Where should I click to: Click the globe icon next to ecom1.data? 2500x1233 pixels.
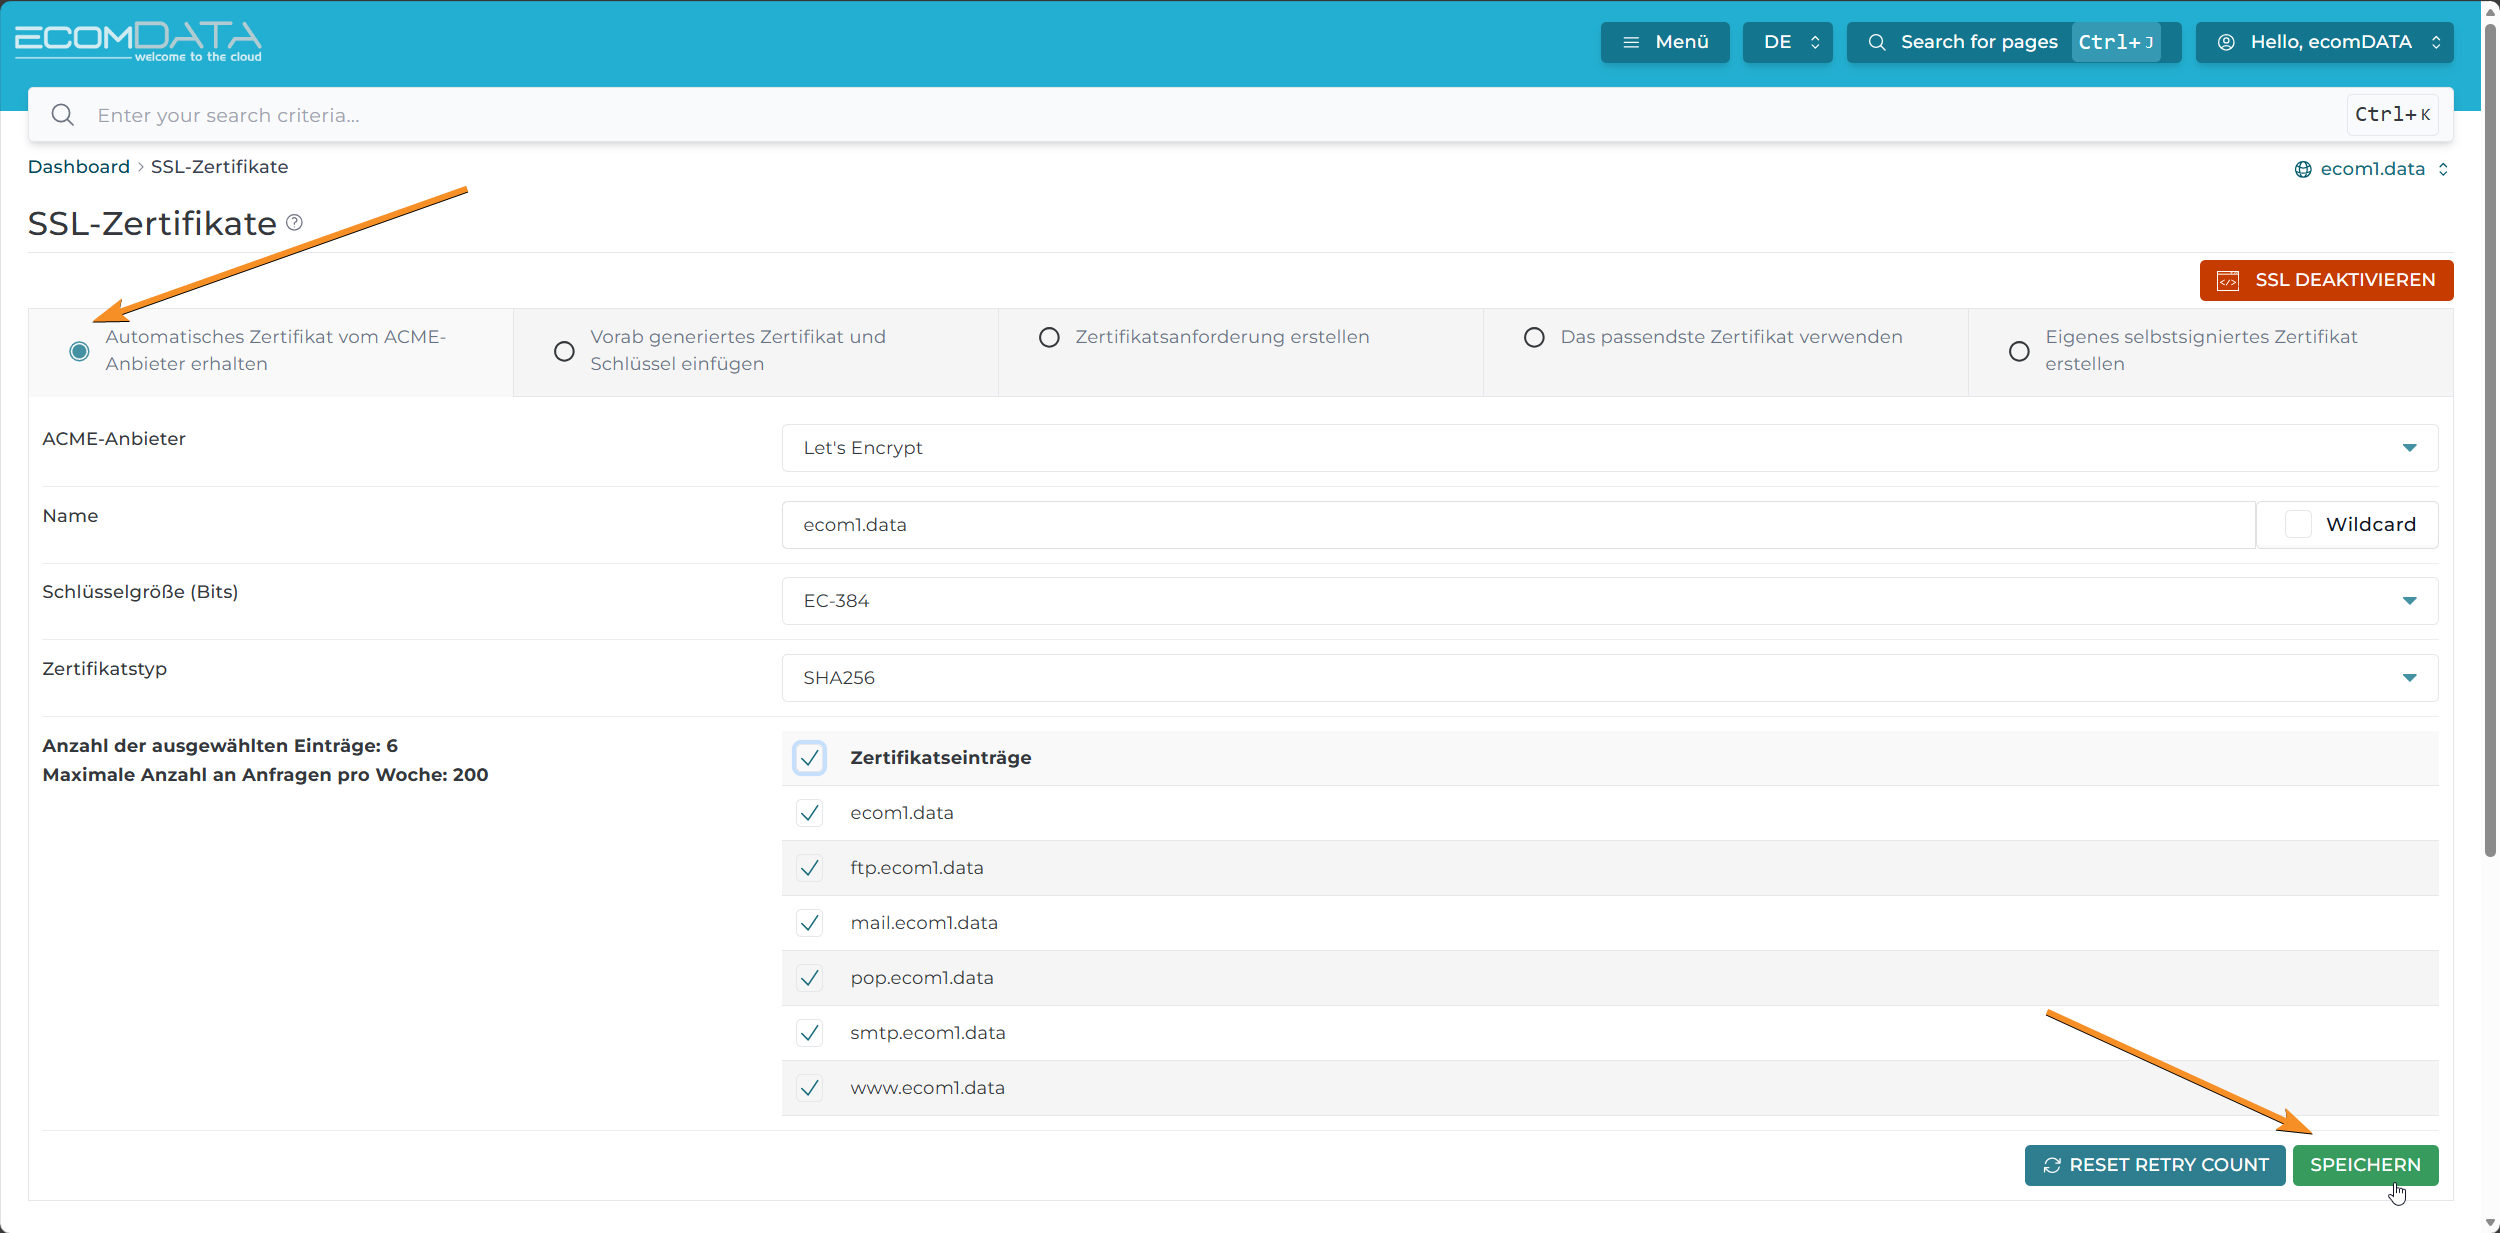pyautogui.click(x=2303, y=169)
